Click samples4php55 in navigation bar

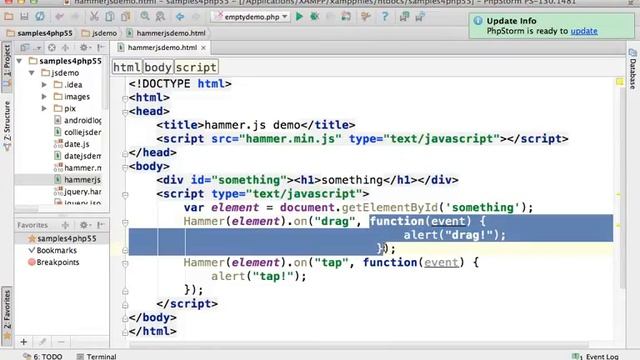pyautogui.click(x=40, y=33)
